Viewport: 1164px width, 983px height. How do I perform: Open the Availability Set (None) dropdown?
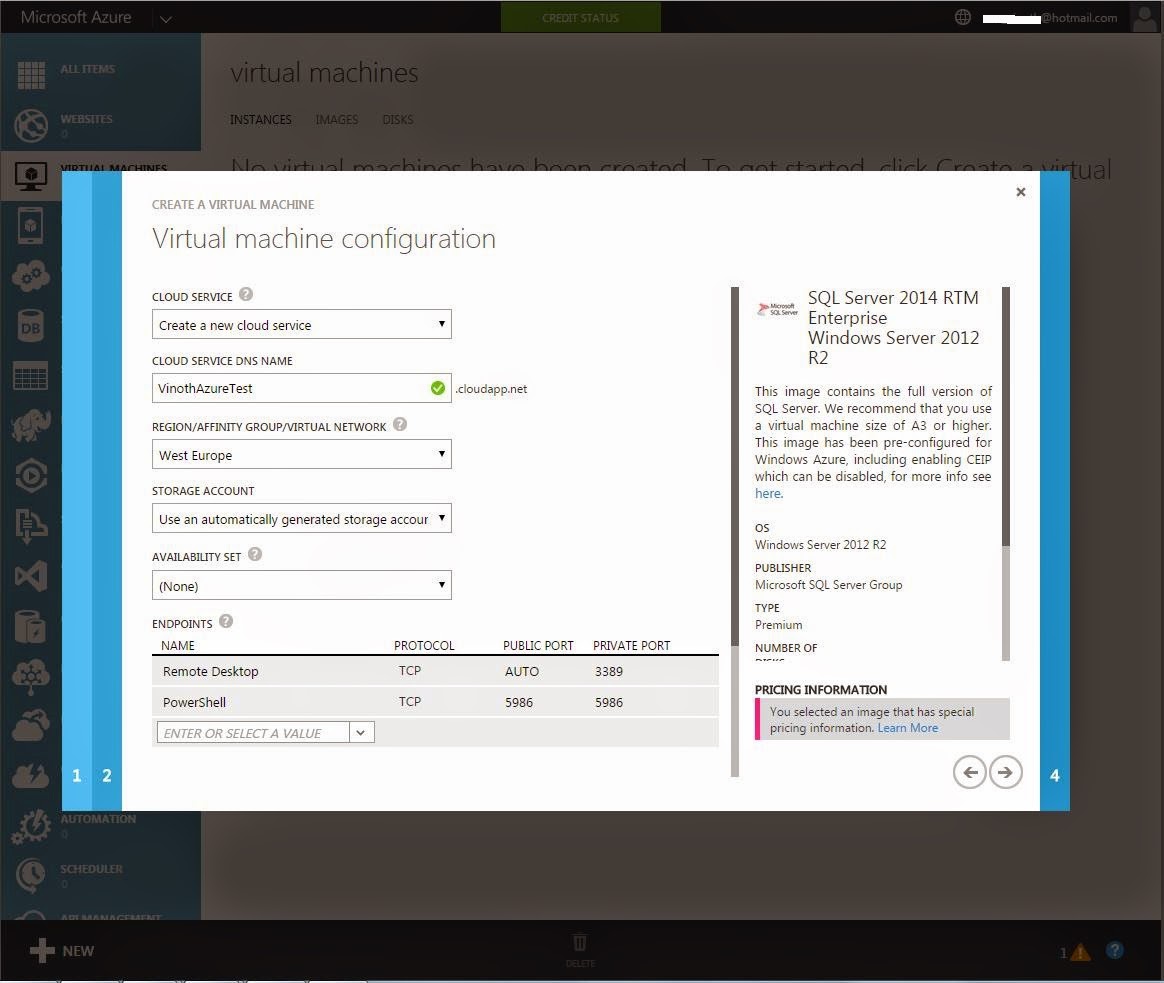coord(301,585)
